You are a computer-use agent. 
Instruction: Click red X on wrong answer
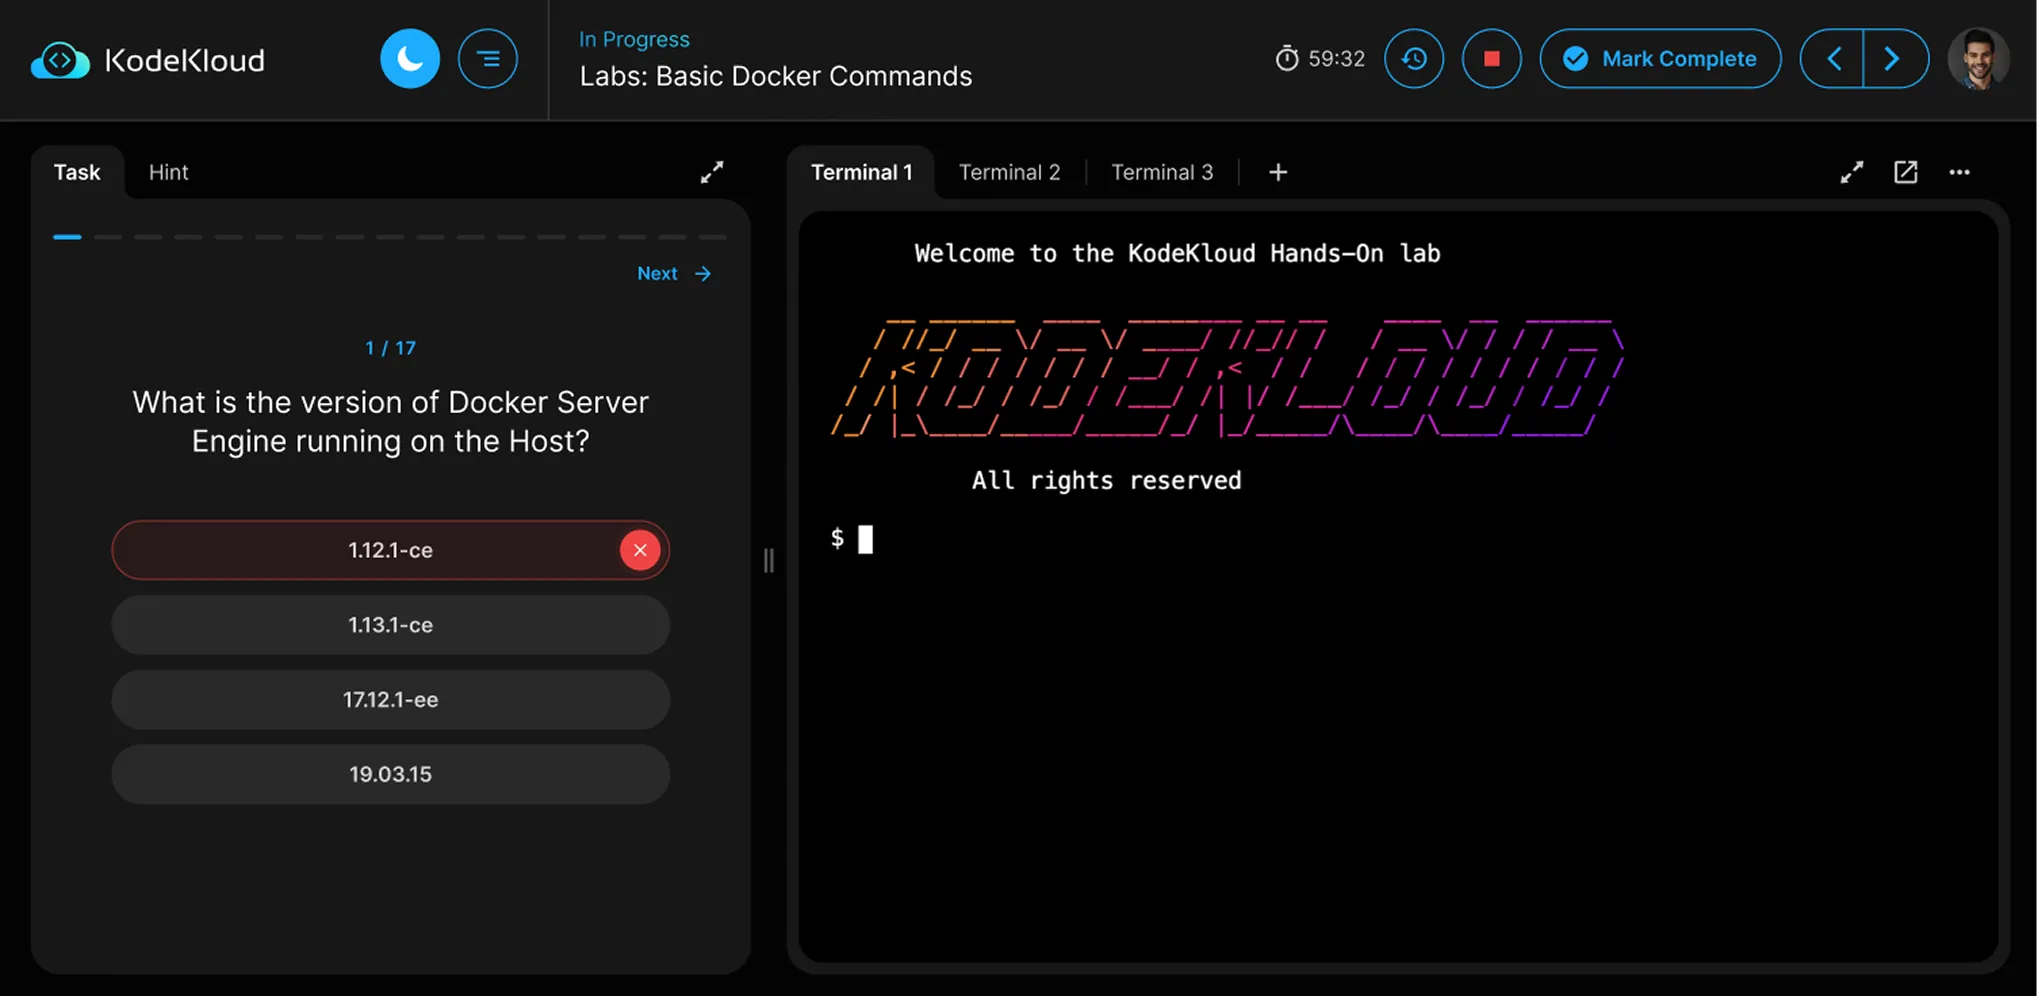pos(640,550)
